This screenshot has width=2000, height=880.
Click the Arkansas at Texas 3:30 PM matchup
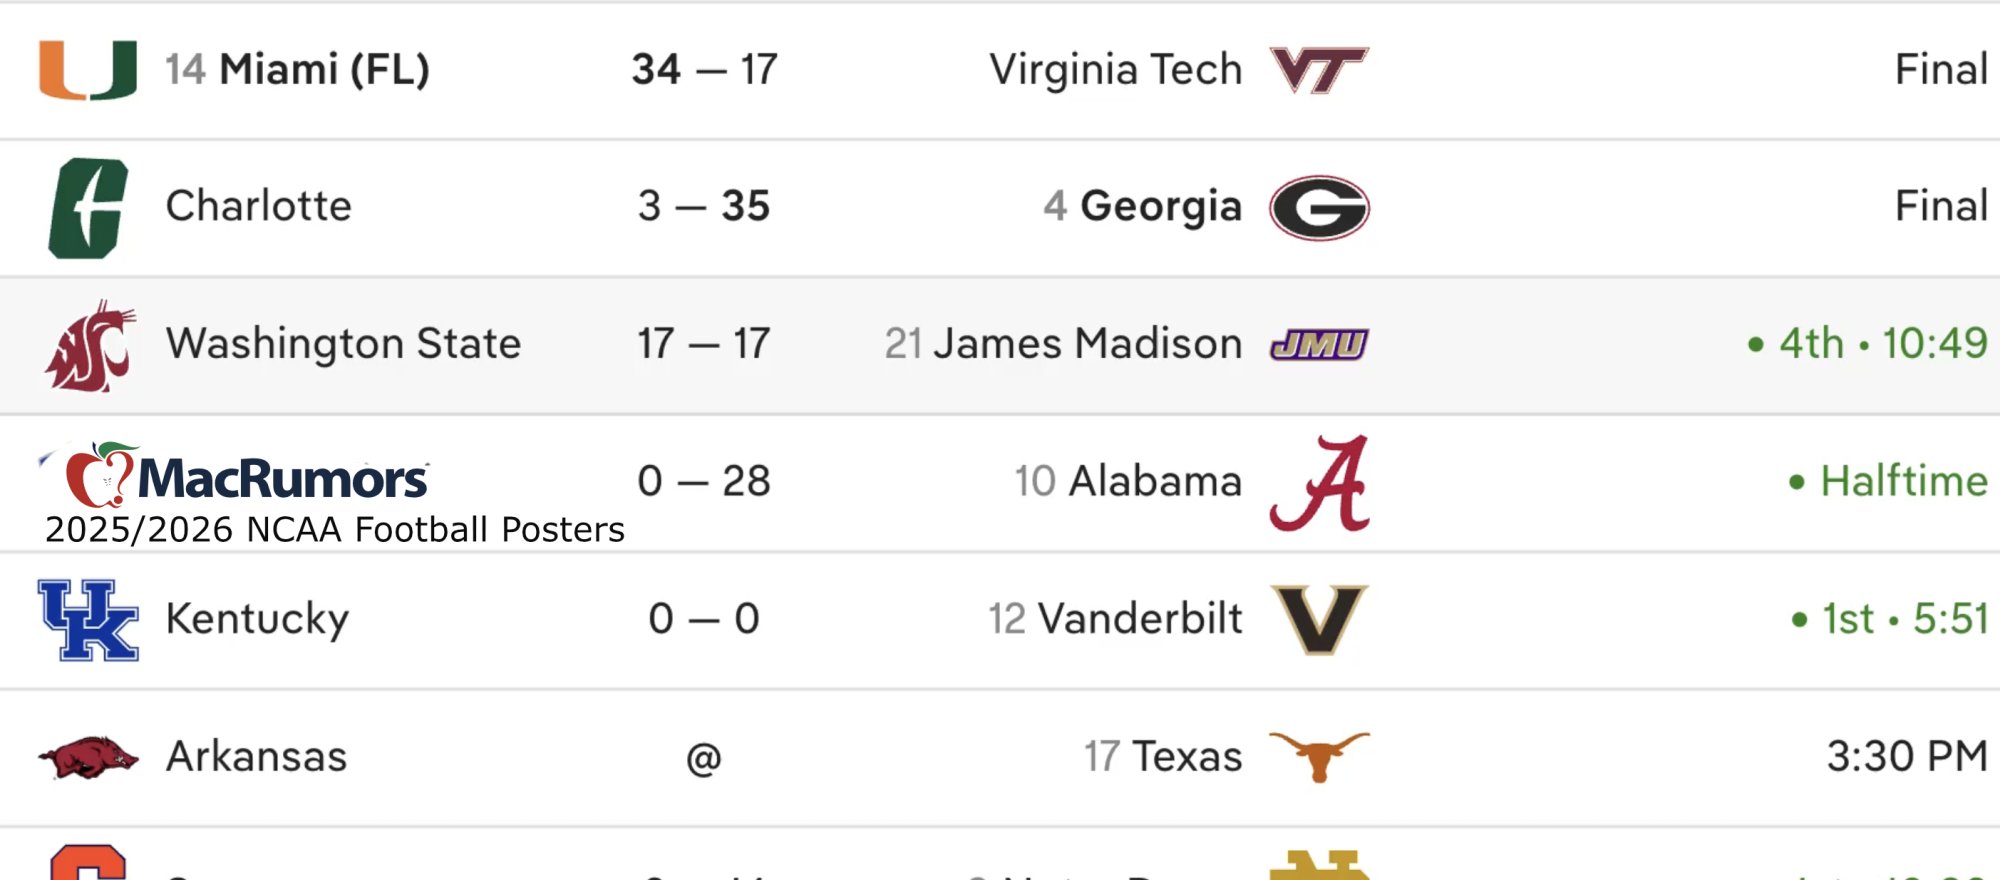pyautogui.click(x=1000, y=757)
